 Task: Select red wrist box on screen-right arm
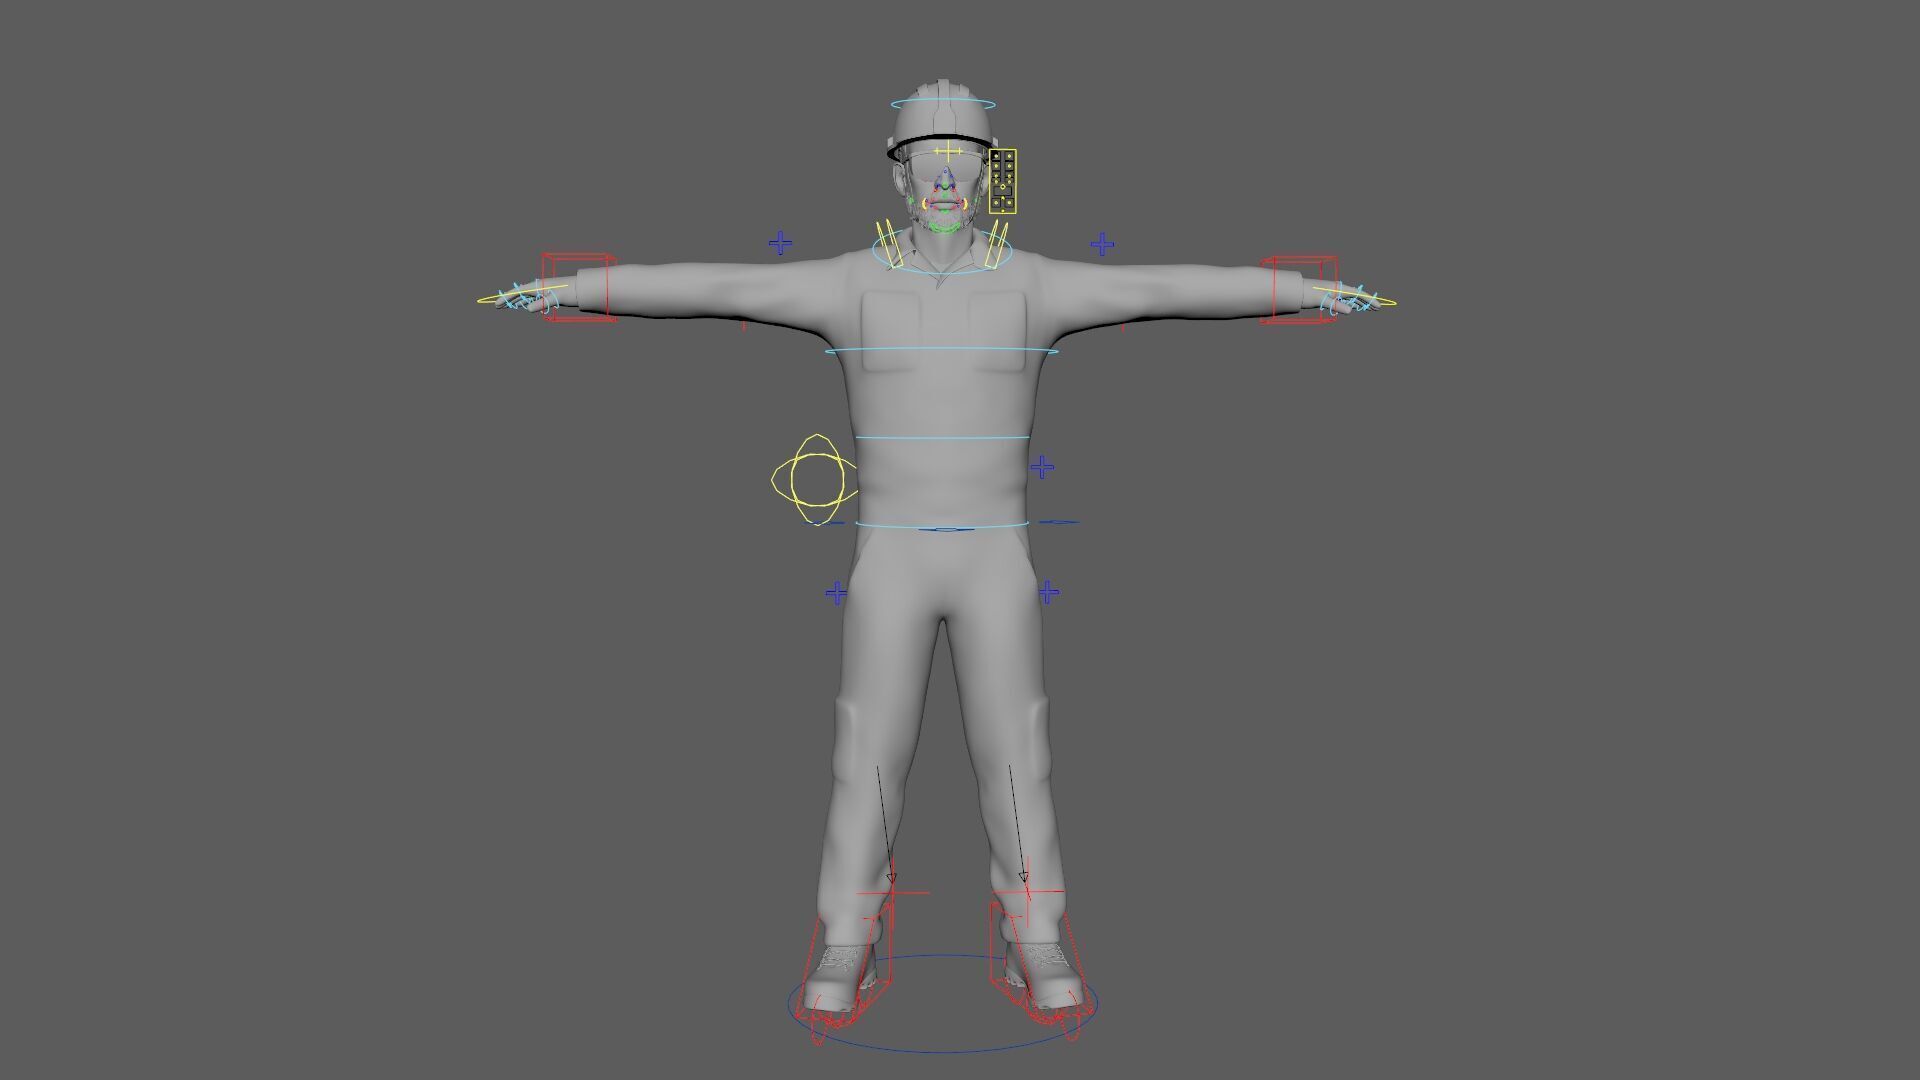[1299, 290]
